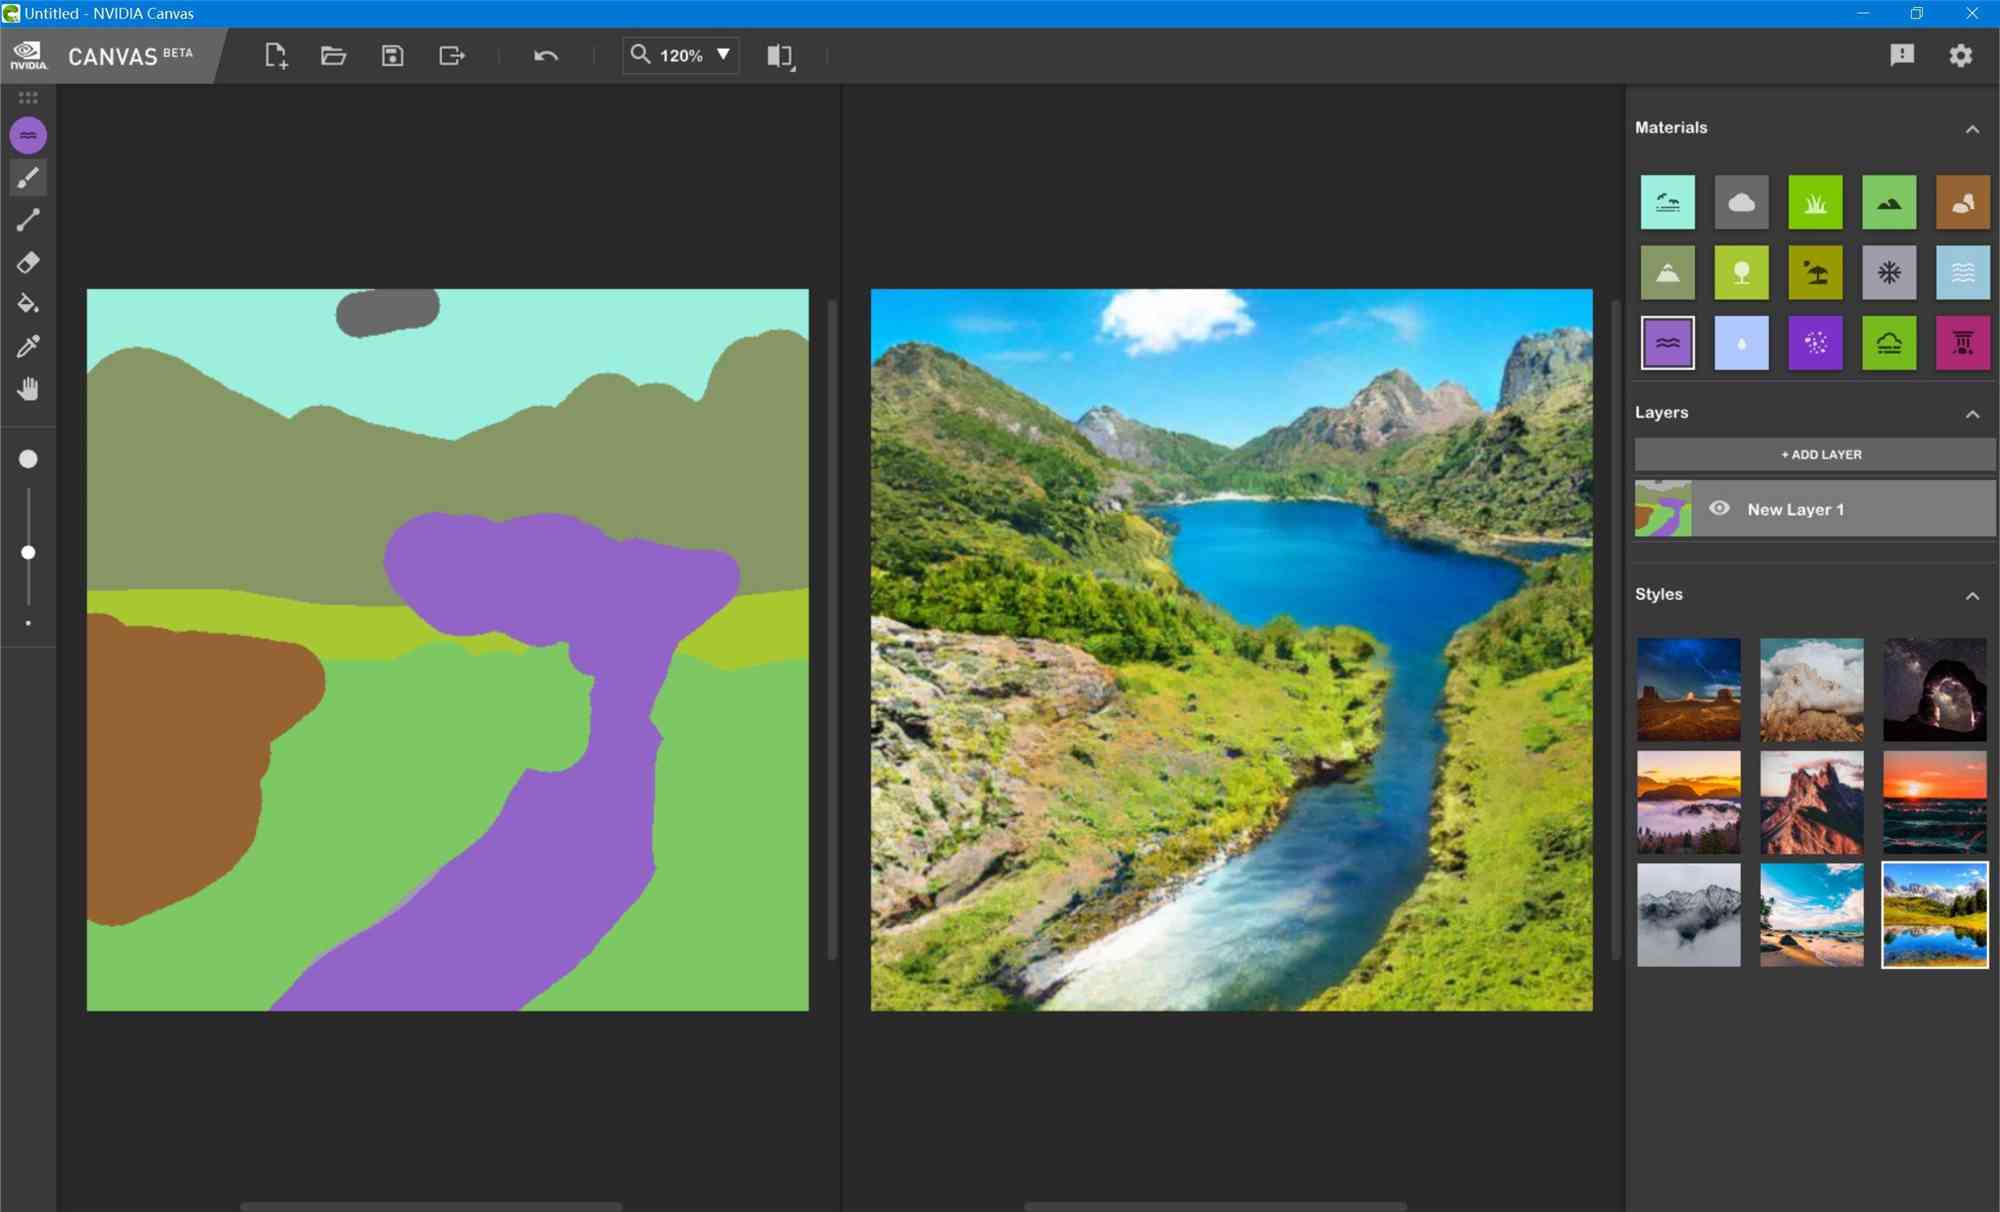Select the Eyedropper tool

point(29,347)
